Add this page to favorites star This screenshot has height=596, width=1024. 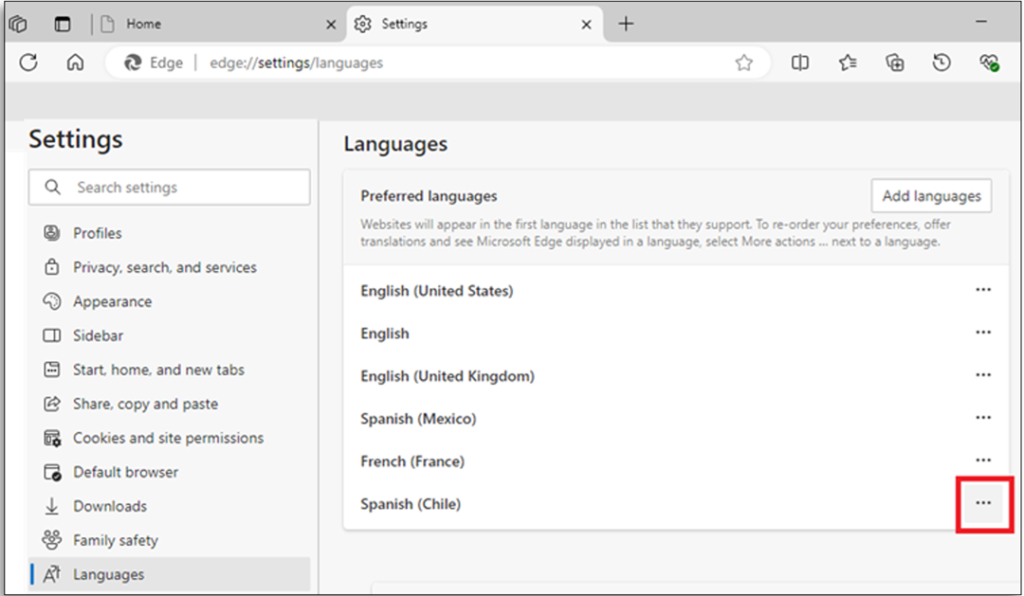pos(743,63)
